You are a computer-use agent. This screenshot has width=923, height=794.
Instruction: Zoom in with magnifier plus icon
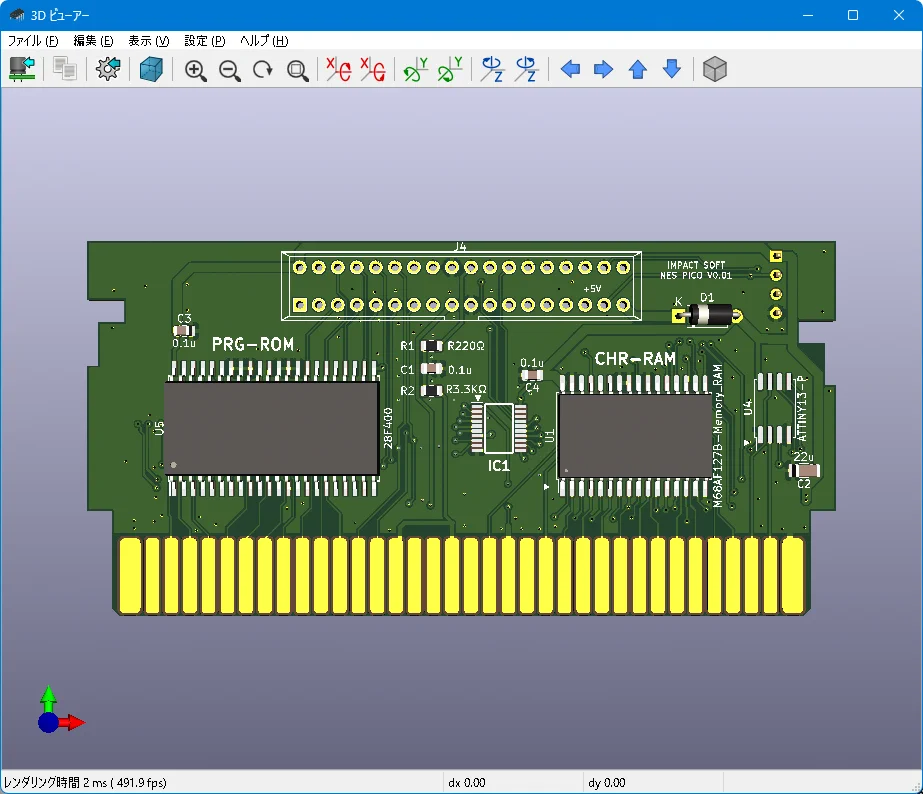click(195, 70)
